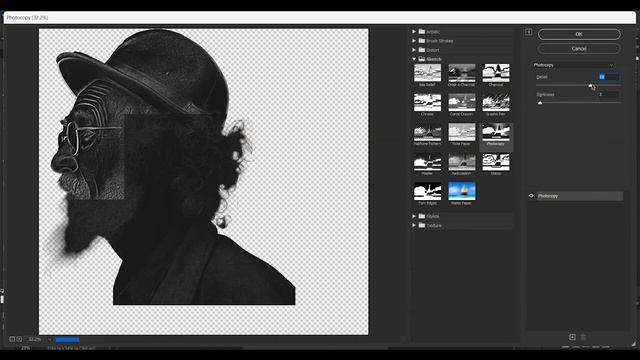Click the open Sketch folder icon
The image size is (640, 360).
(422, 59)
